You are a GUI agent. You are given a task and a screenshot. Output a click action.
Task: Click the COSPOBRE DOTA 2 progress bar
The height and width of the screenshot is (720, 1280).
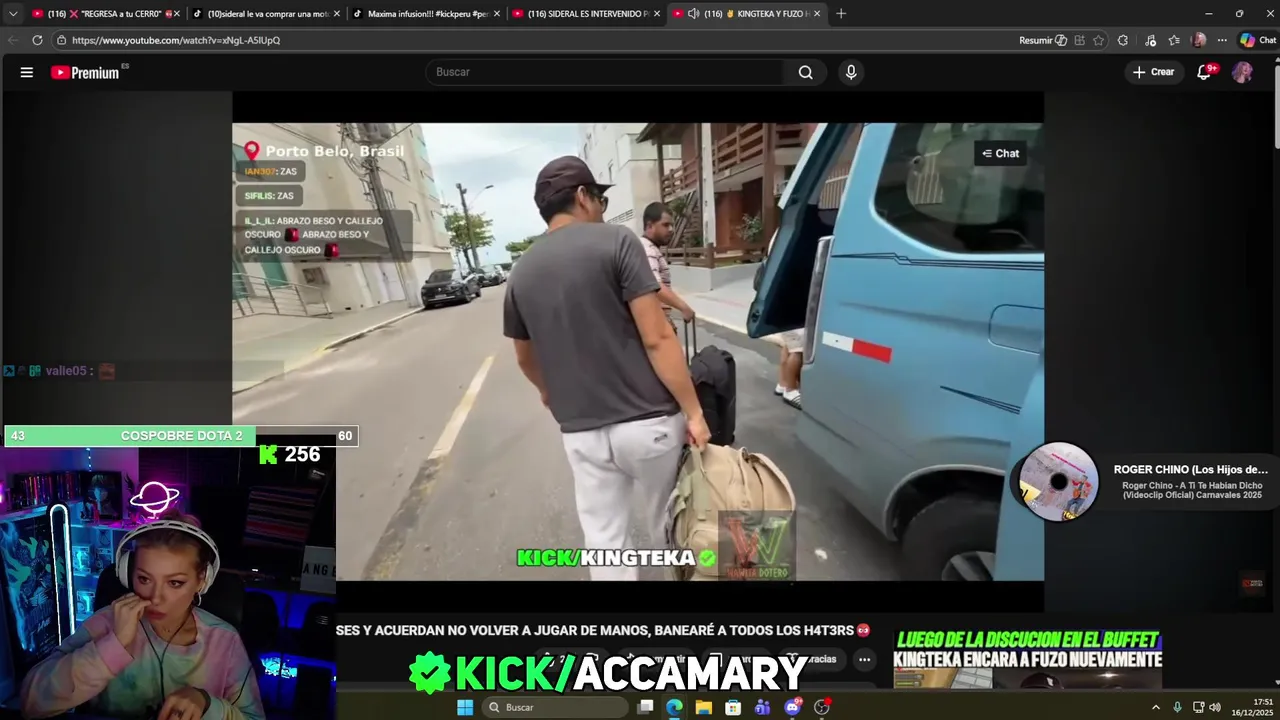(181, 436)
